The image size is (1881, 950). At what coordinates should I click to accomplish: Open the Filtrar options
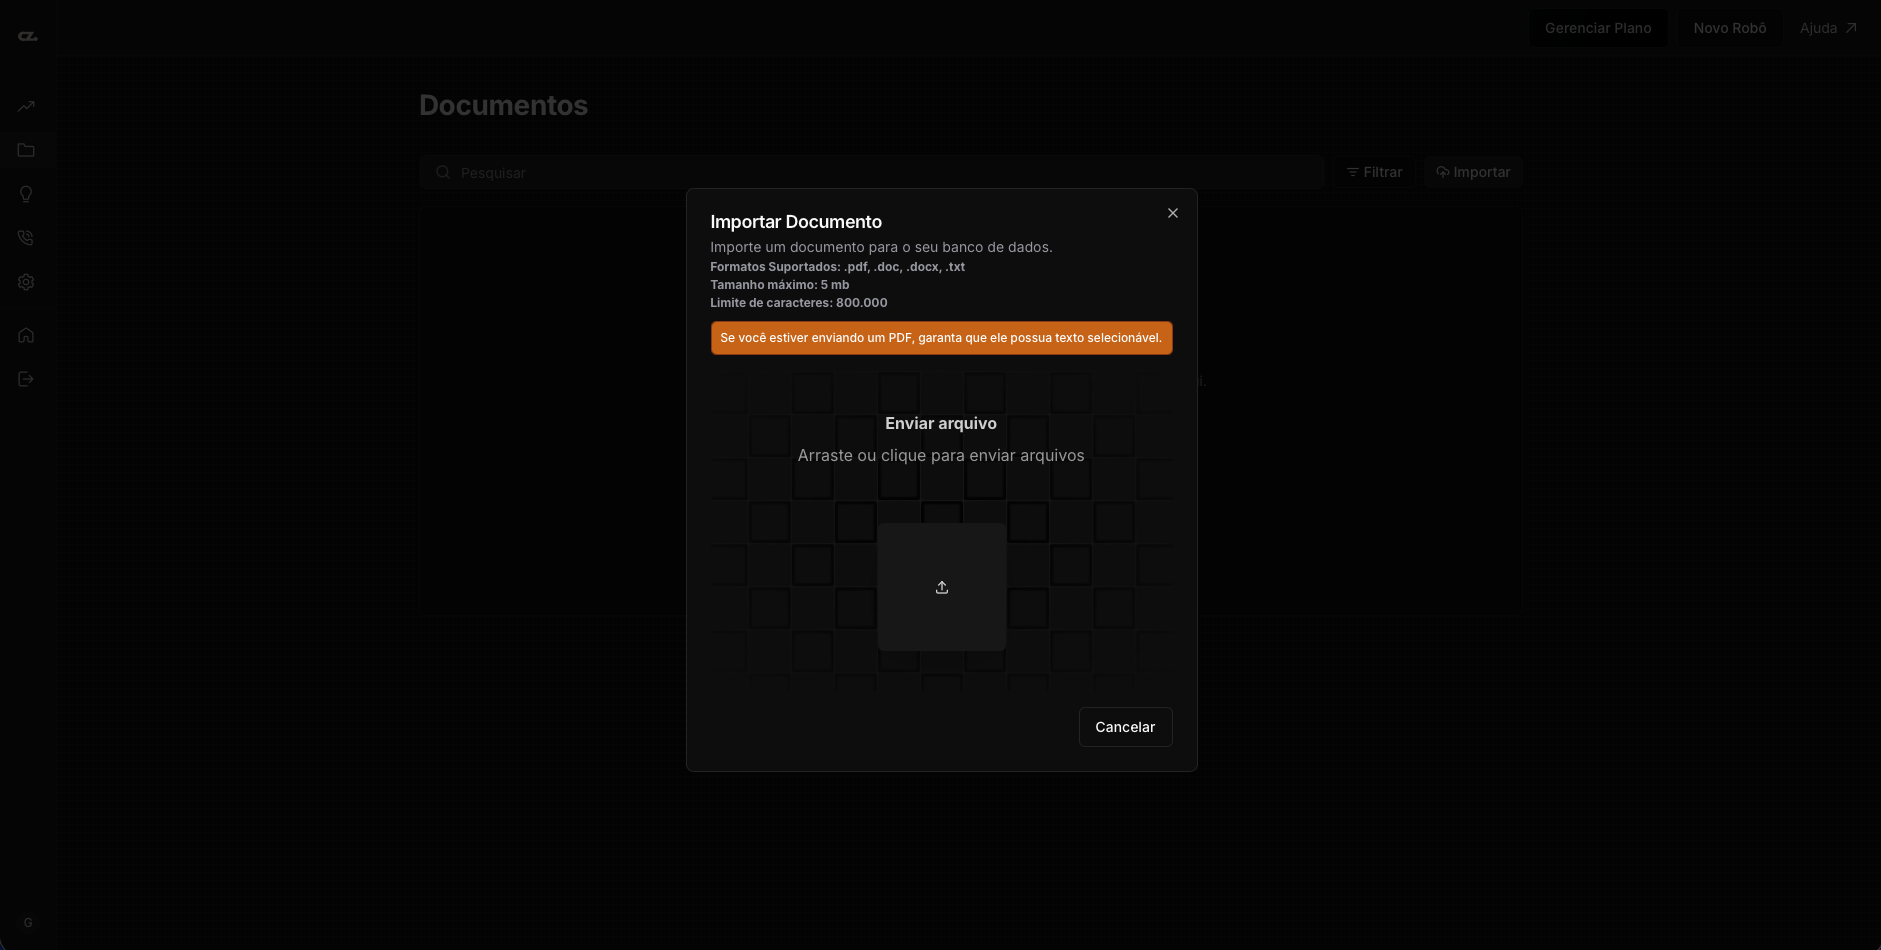pyautogui.click(x=1374, y=172)
